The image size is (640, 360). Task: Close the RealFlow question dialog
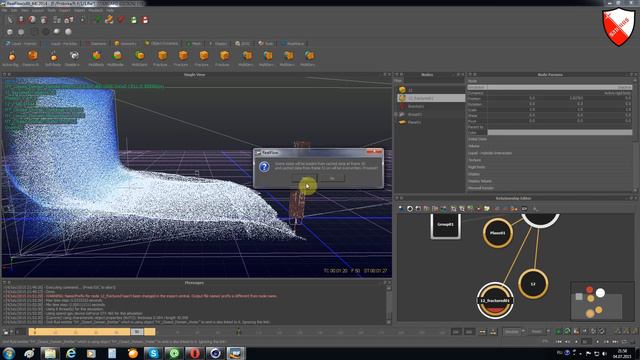point(374,152)
